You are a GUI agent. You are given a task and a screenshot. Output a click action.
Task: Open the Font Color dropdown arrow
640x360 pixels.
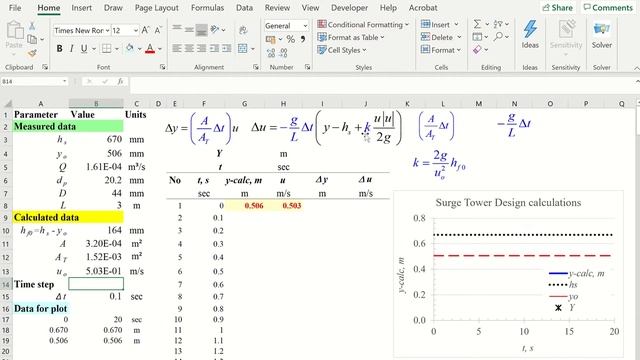pyautogui.click(x=160, y=49)
